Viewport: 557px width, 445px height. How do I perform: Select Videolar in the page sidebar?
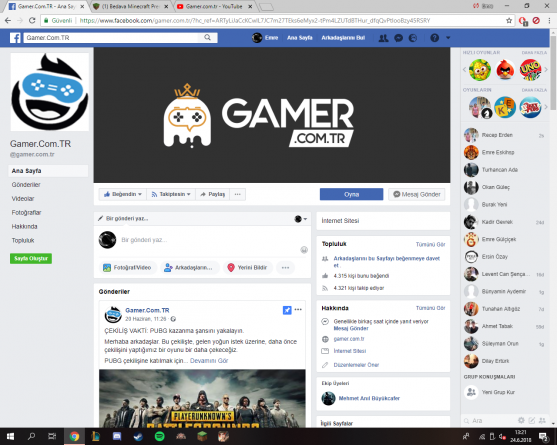tap(23, 199)
